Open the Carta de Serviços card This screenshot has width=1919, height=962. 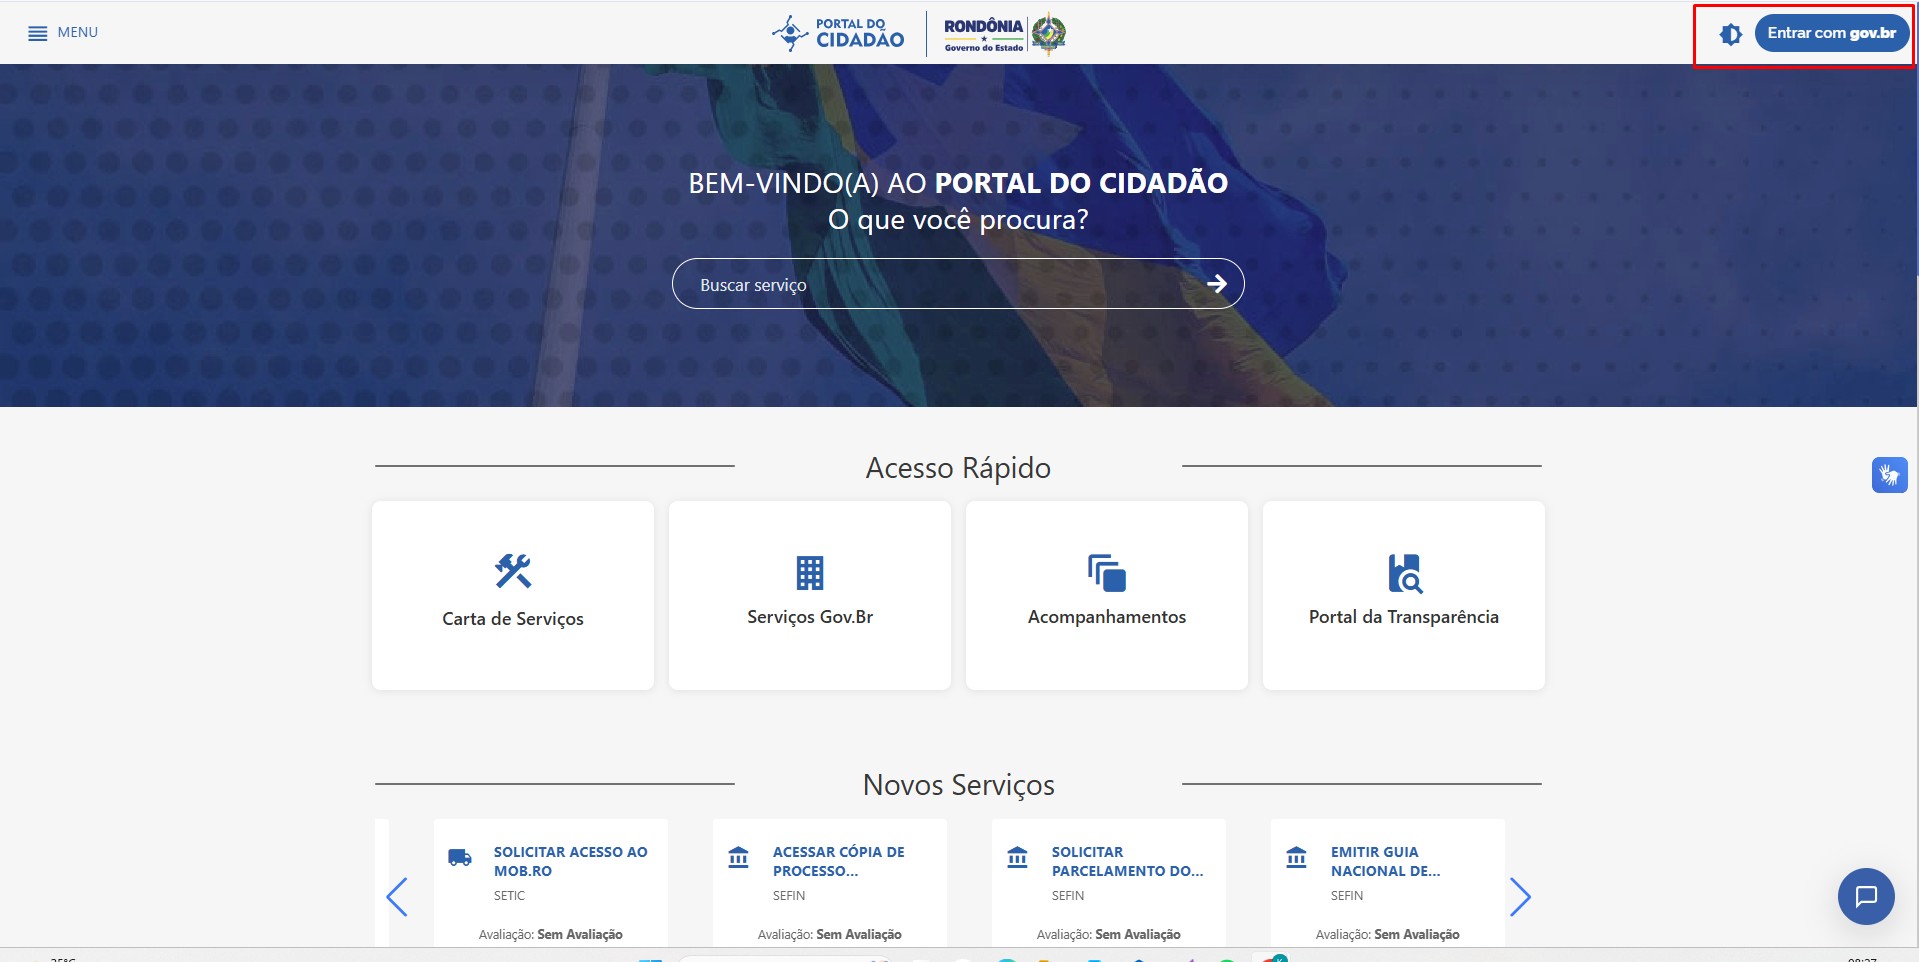coord(512,595)
